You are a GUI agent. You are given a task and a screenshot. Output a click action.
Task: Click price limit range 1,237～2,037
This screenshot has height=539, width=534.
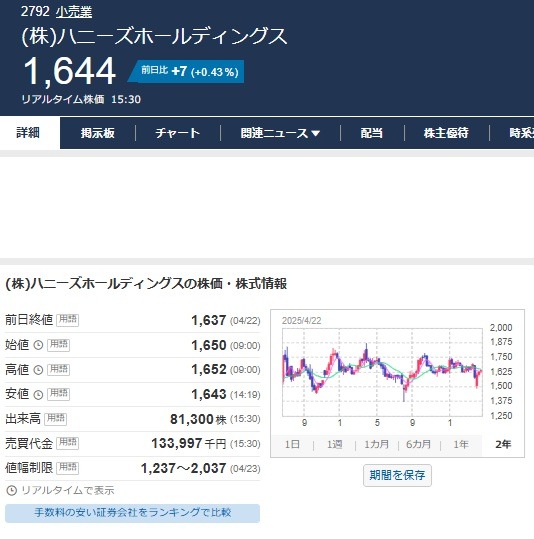pos(183,468)
